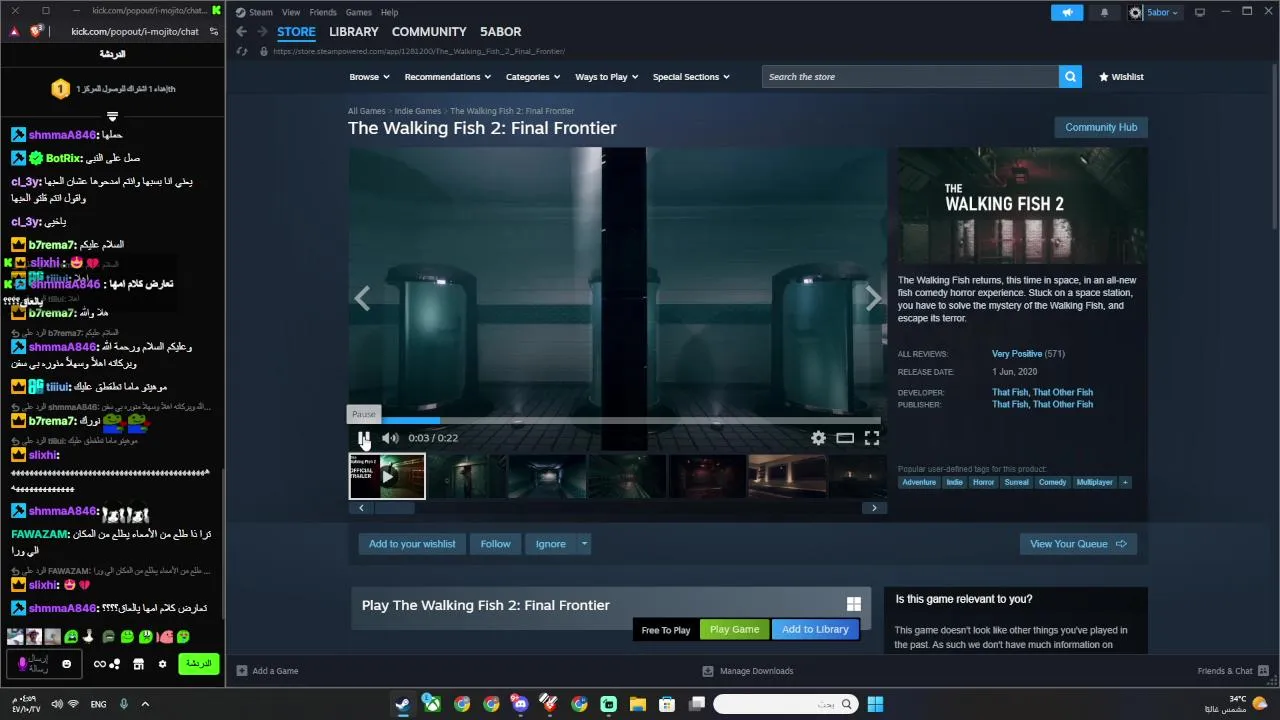Image resolution: width=1280 pixels, height=720 pixels.
Task: Open the Friends menu
Action: (323, 12)
